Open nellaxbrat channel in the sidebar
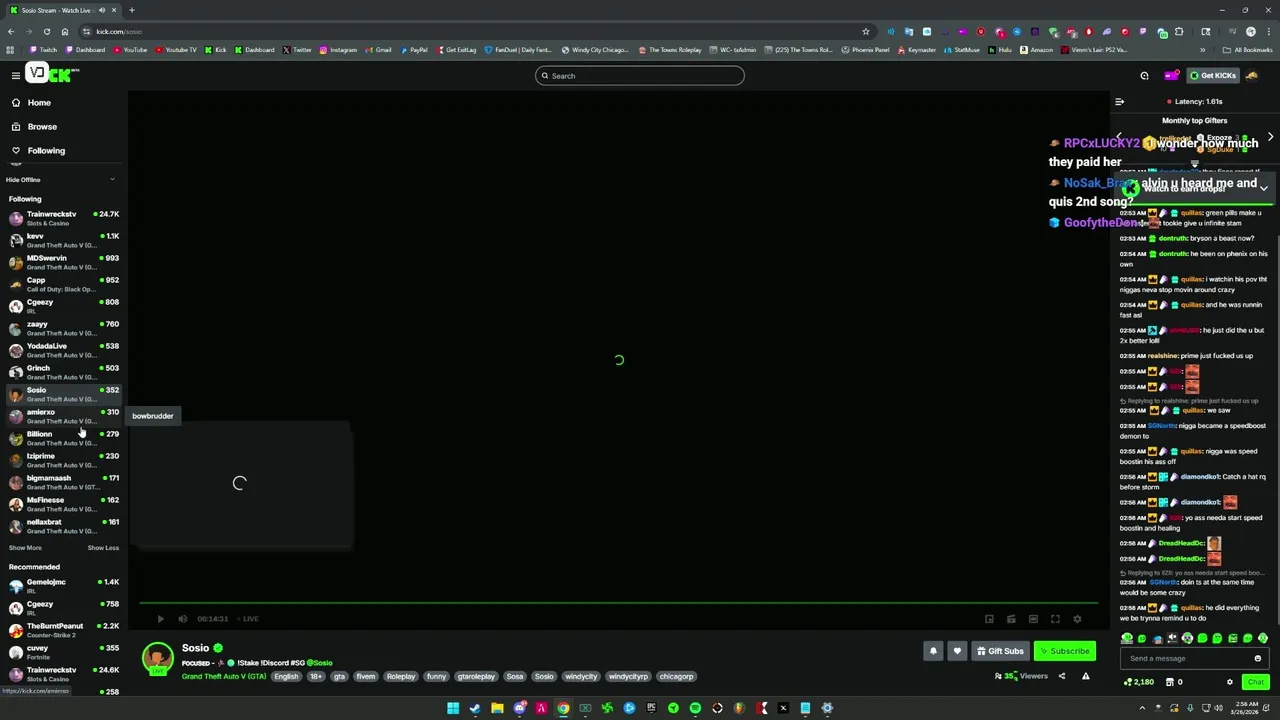 [63, 525]
